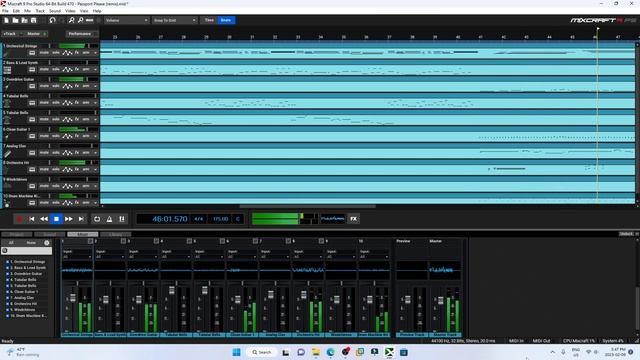Arm the Tabular Bells track 5 for recording
Viewport: 640px width, 360px height.
[86, 120]
